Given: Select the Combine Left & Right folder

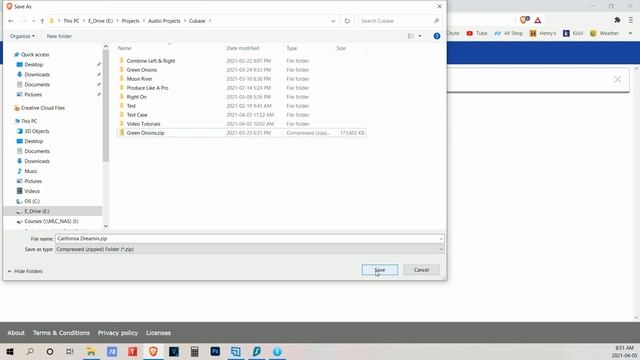Looking at the screenshot, I should [151, 61].
